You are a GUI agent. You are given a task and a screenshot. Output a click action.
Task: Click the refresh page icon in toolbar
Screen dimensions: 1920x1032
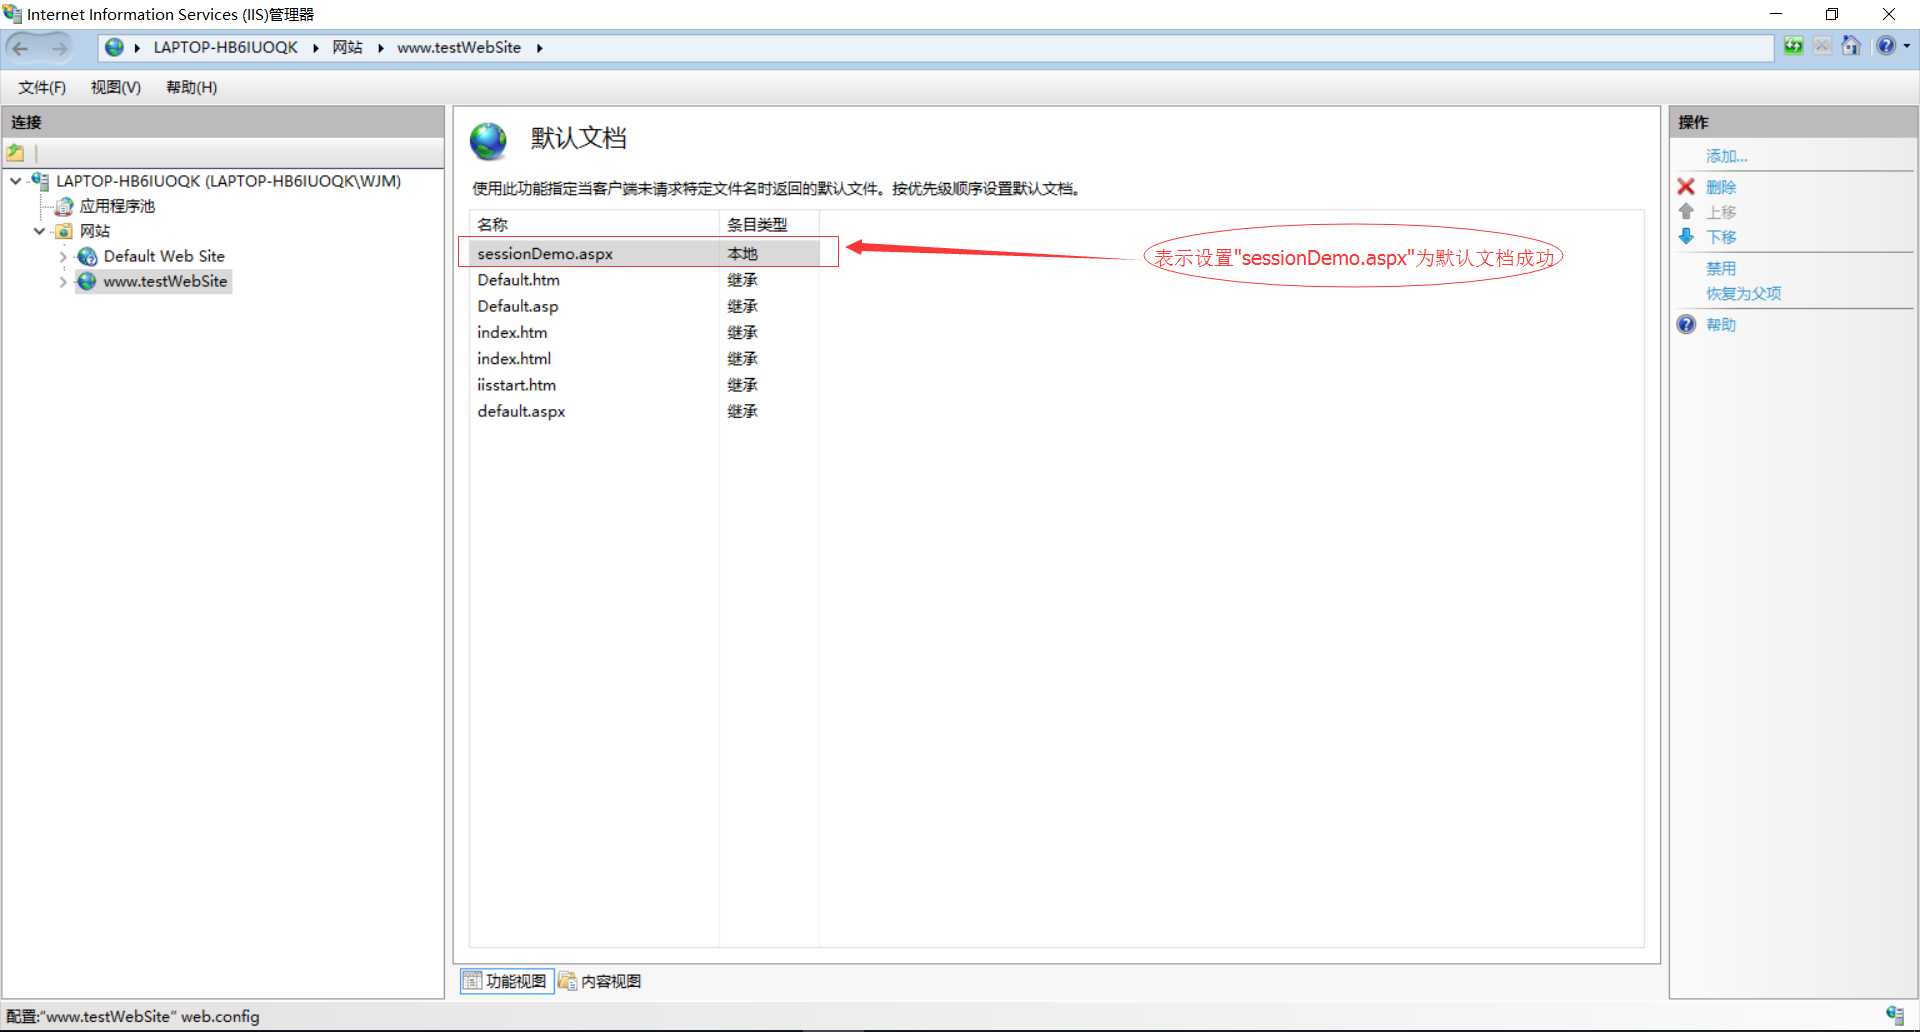tap(1793, 46)
